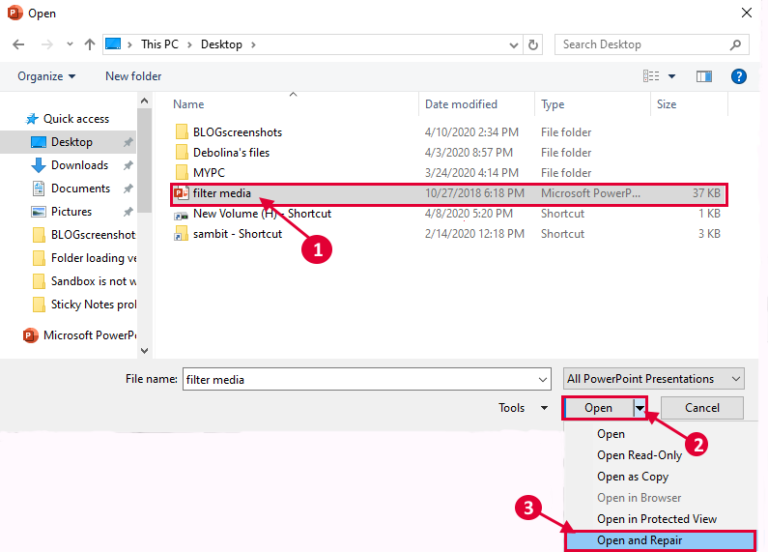Screen dimensions: 768x552
Task: Select the 'sambit - Shortcut' item
Action: pos(228,234)
